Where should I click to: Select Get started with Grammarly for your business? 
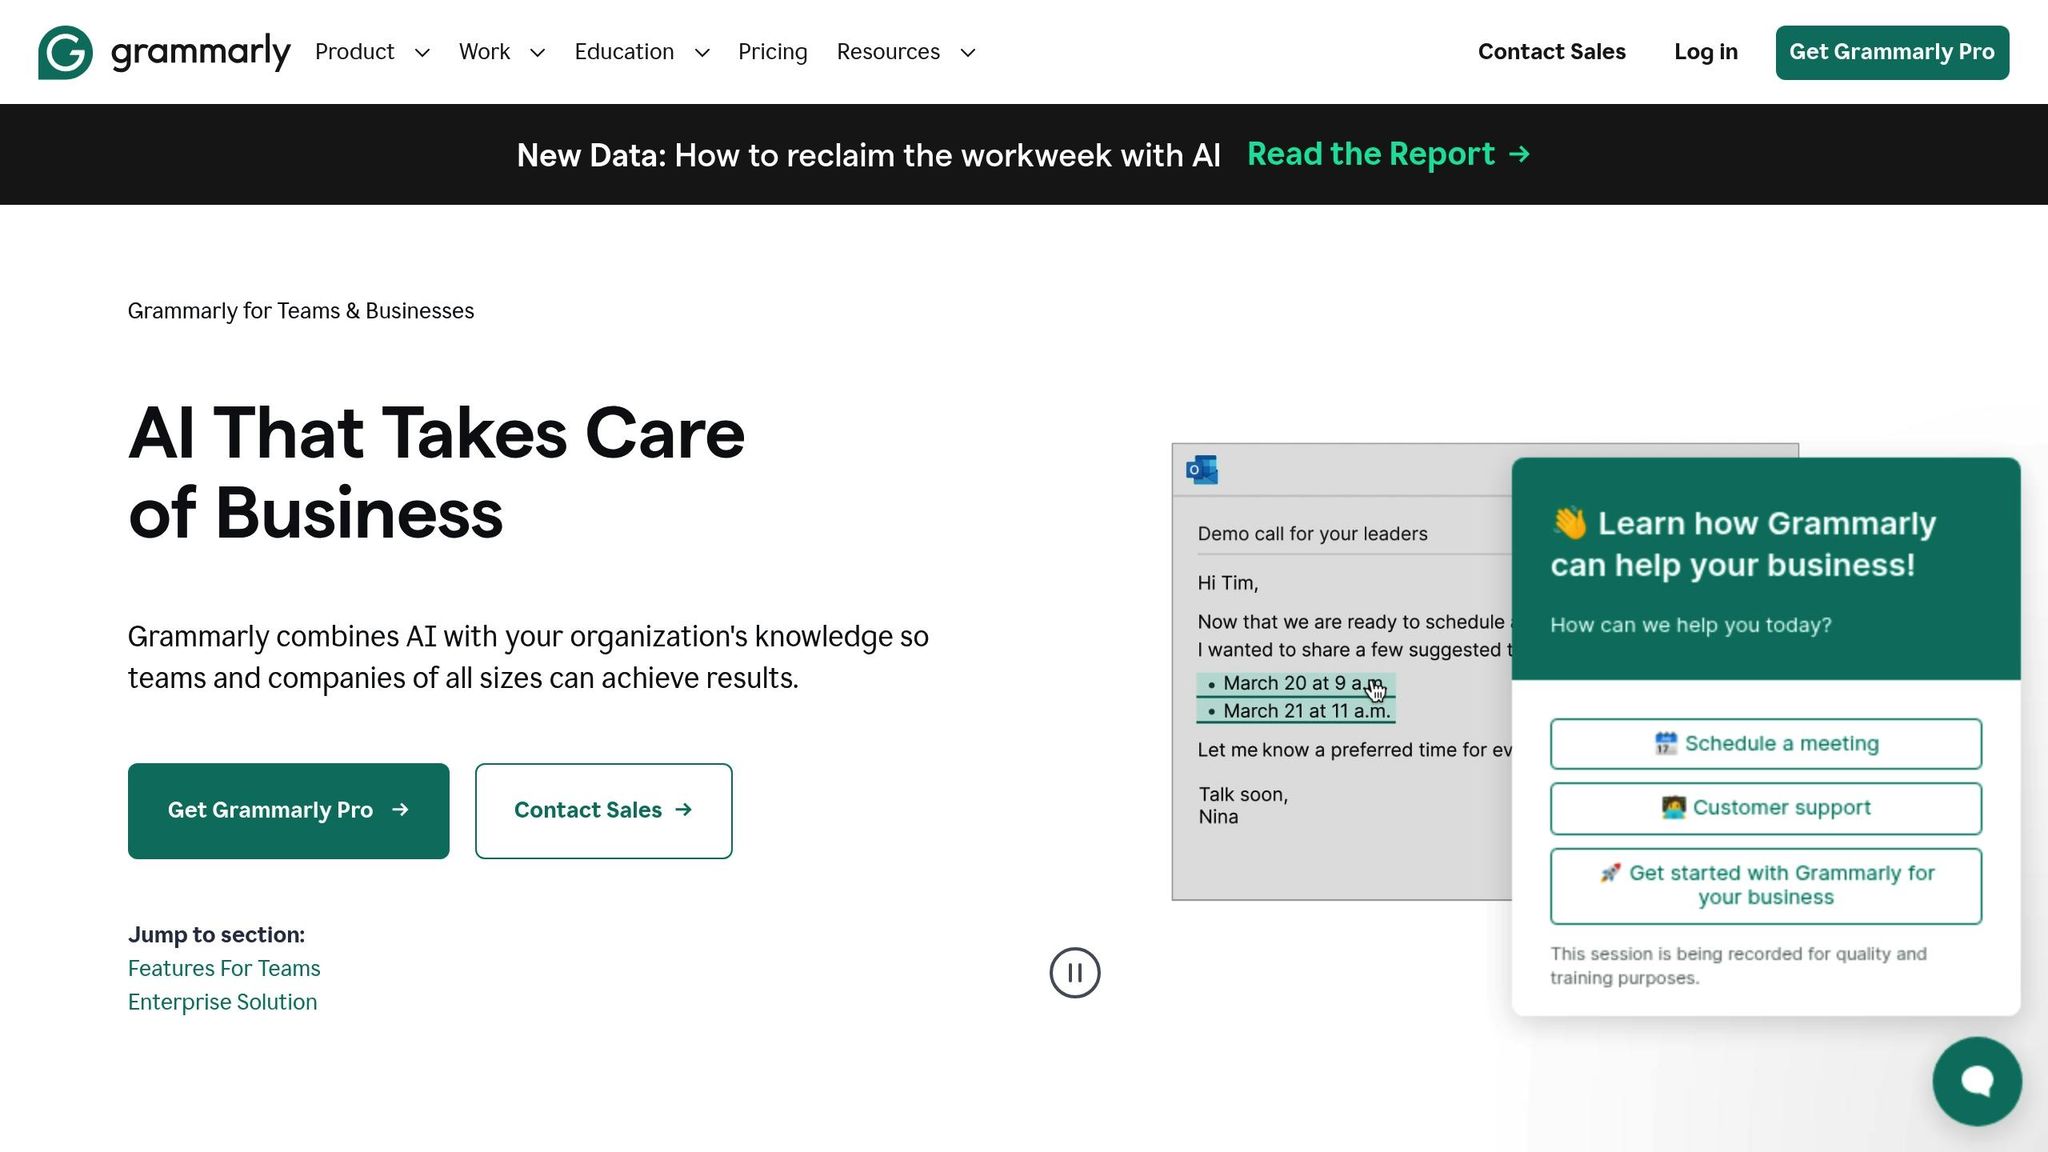[x=1765, y=886]
